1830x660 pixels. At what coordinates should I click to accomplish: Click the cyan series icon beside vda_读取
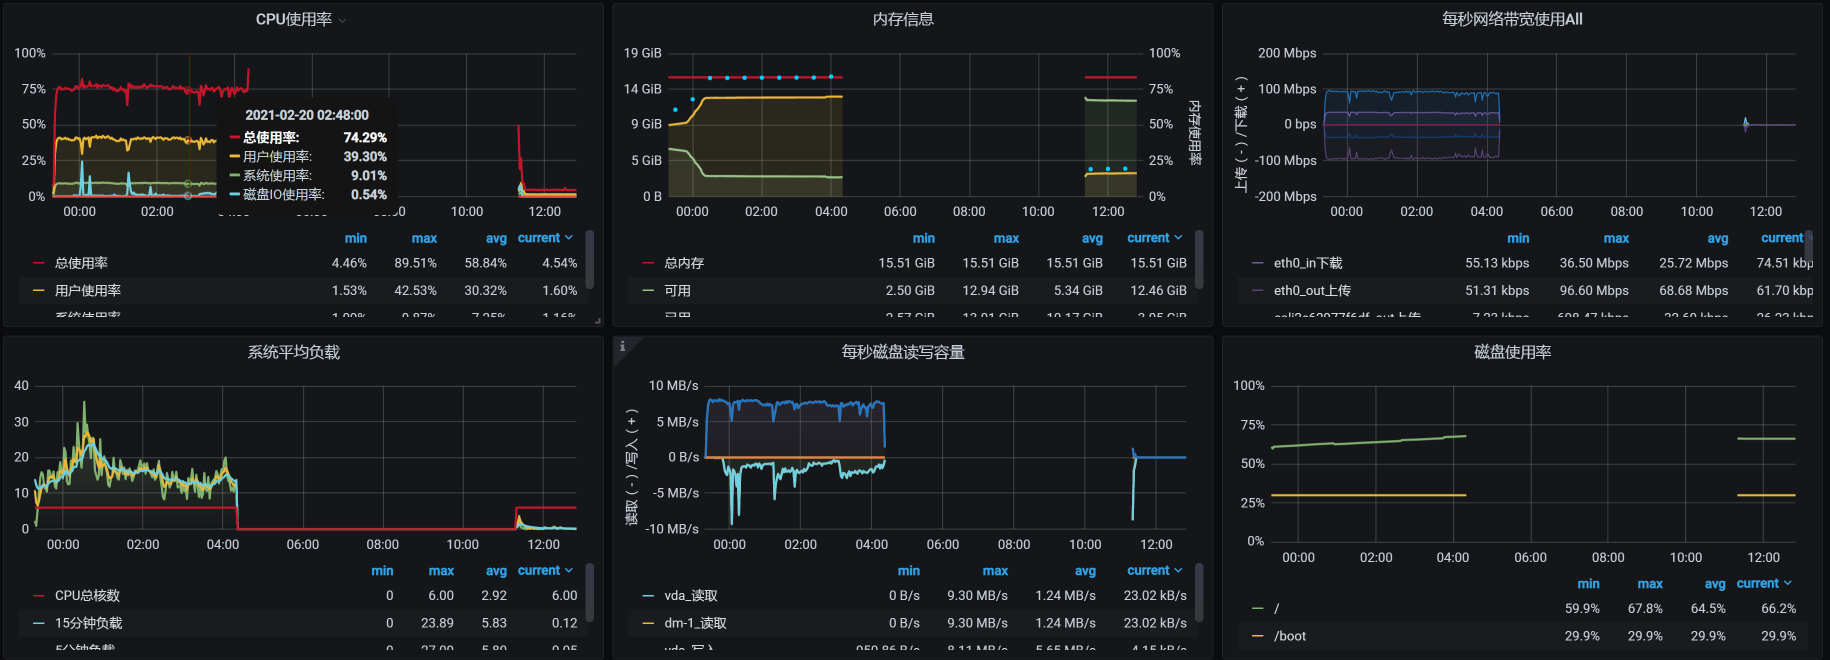click(648, 595)
